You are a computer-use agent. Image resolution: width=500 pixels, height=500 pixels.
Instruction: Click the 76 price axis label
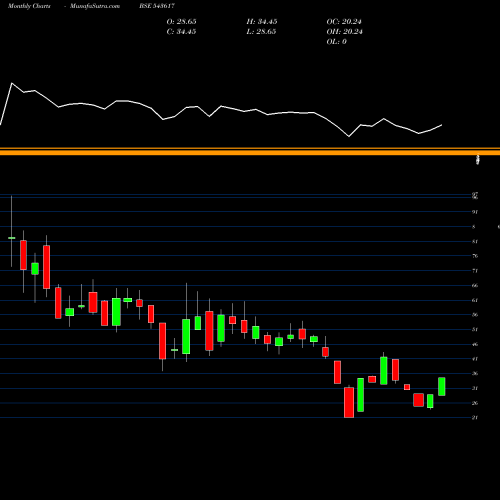[475, 256]
